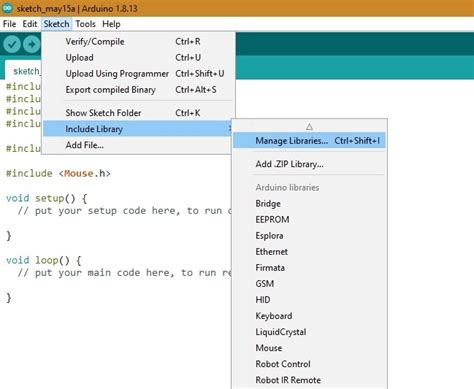This screenshot has width=474, height=389.
Task: Select Export compiled Binary
Action: pos(138,90)
